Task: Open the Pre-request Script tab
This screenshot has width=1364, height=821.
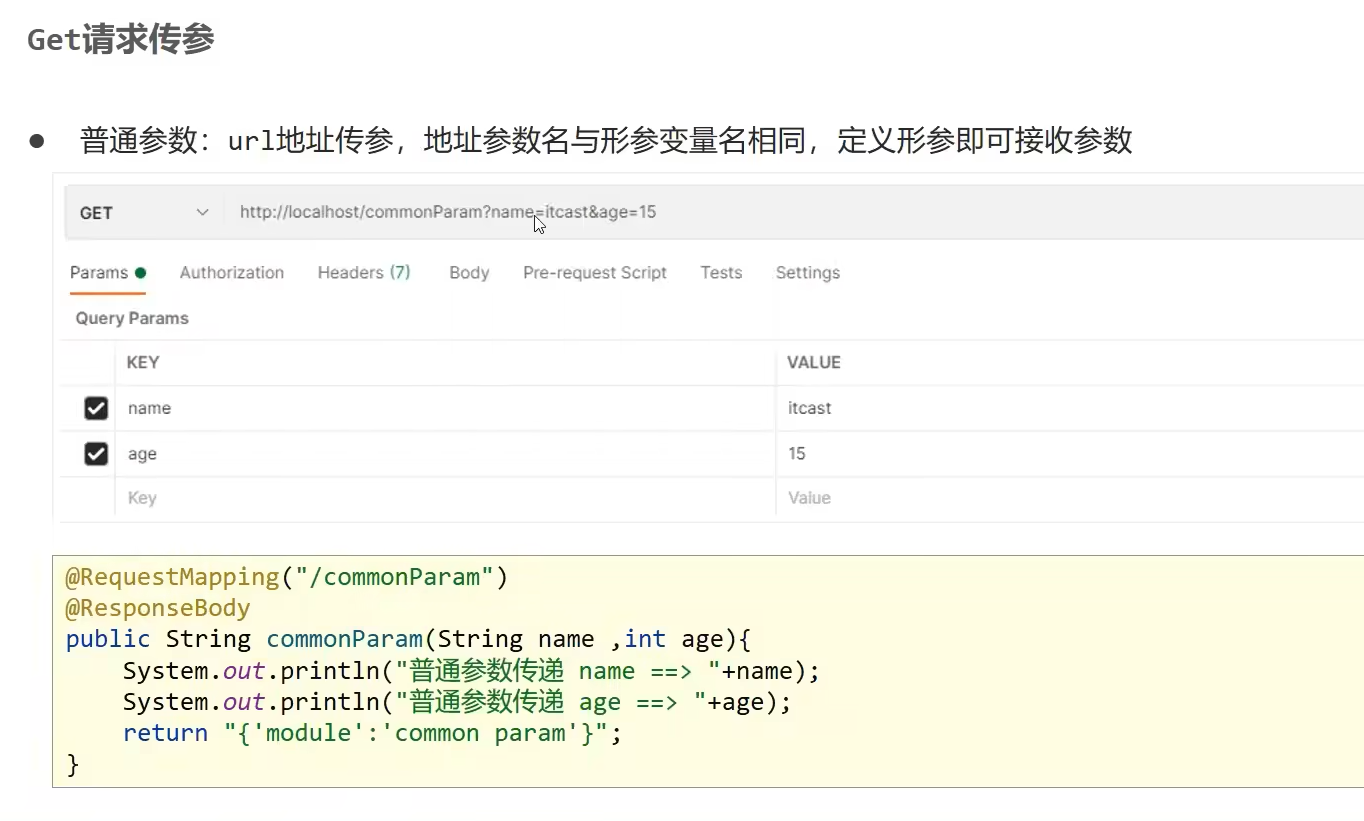Action: [594, 272]
